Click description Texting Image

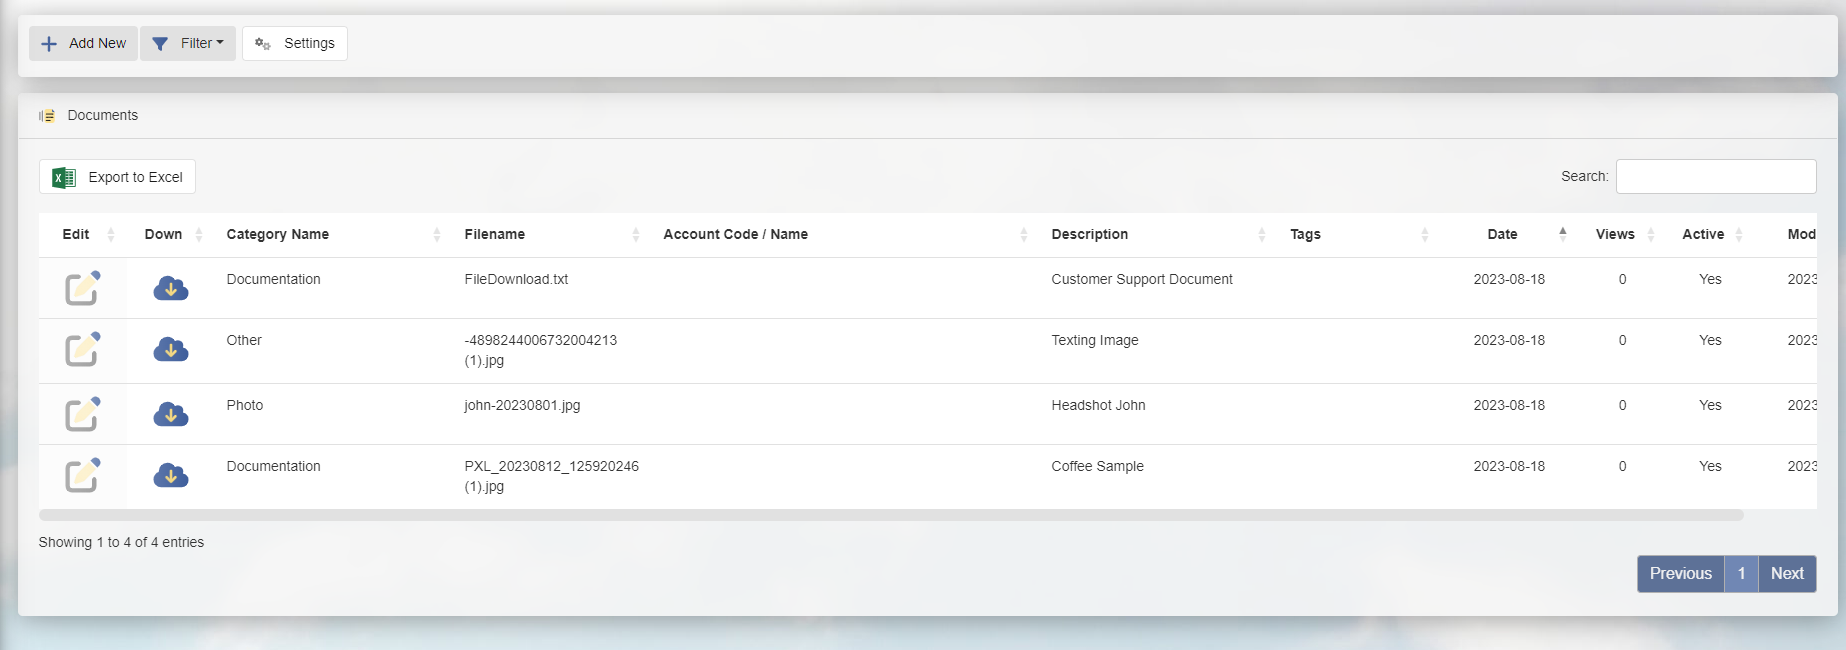tap(1095, 341)
